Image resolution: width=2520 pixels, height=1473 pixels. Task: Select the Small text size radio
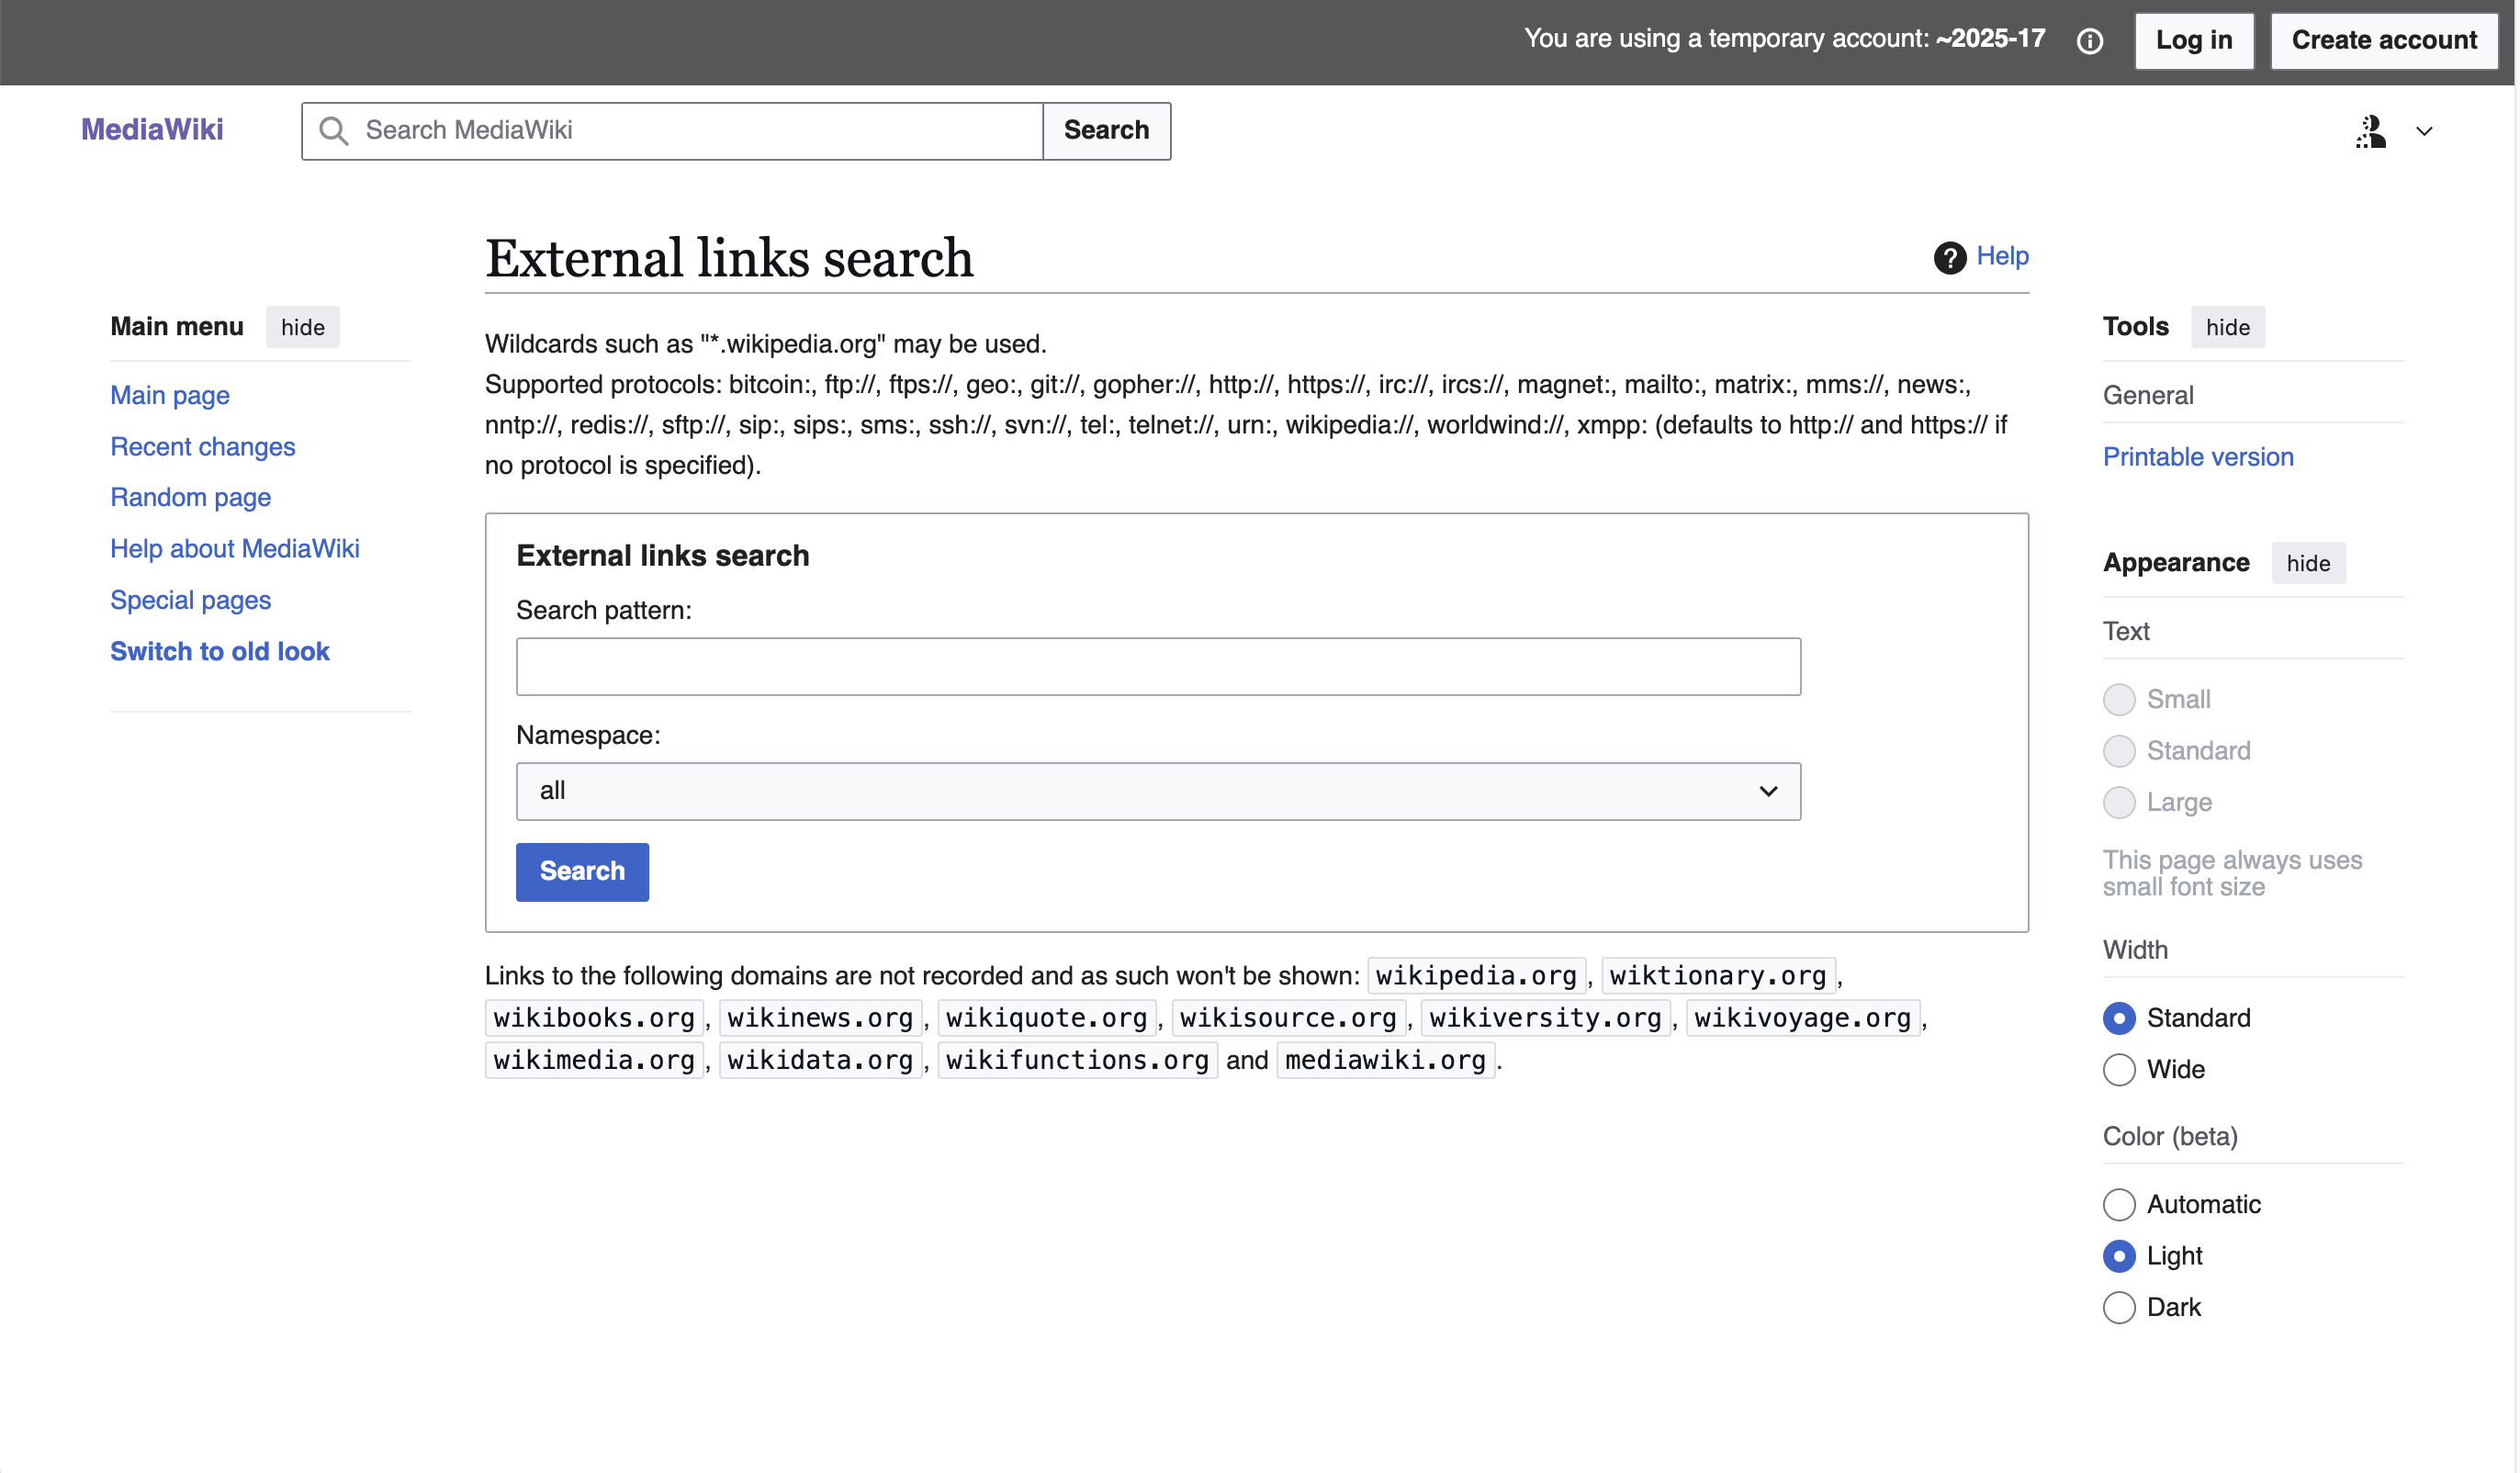point(2118,699)
